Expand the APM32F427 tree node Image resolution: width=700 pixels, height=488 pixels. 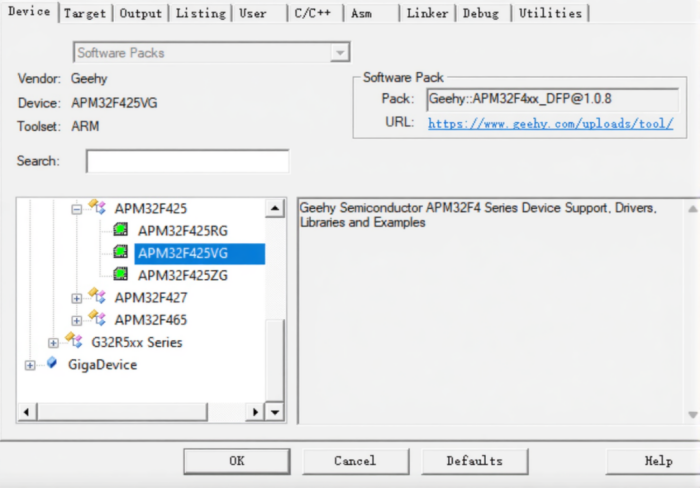pyautogui.click(x=77, y=298)
